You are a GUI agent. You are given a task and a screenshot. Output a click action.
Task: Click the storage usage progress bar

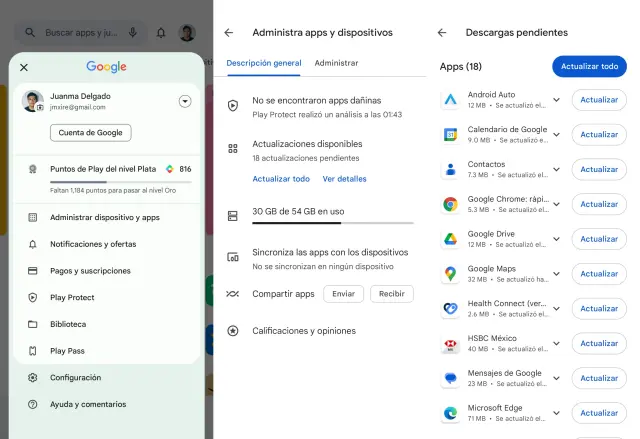coord(332,223)
